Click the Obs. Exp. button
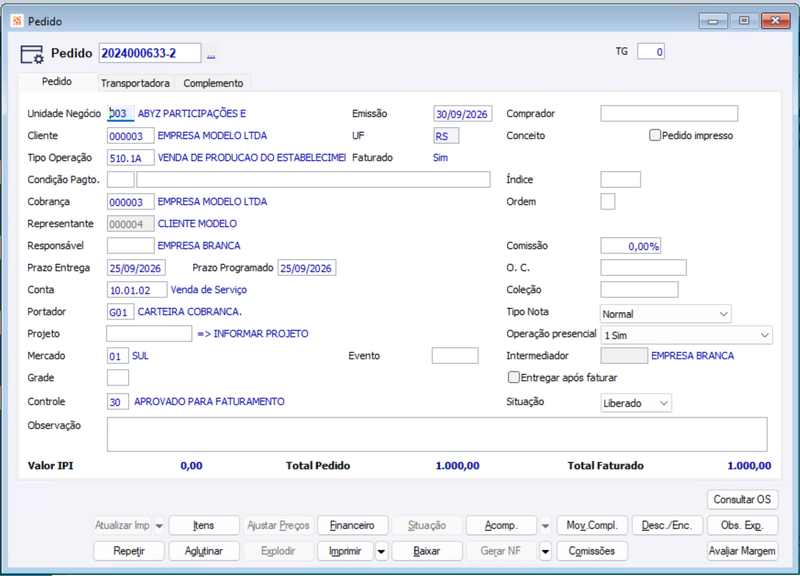800x576 pixels. pyautogui.click(x=742, y=525)
